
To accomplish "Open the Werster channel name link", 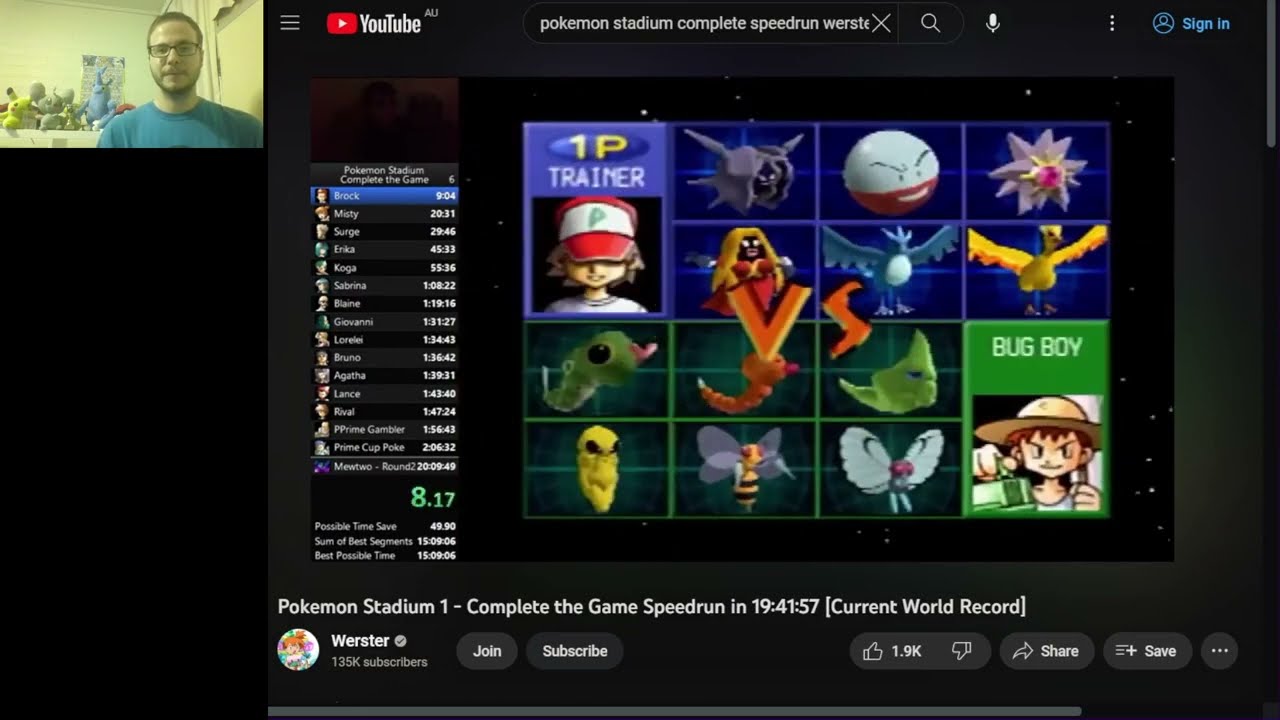I will pyautogui.click(x=360, y=641).
